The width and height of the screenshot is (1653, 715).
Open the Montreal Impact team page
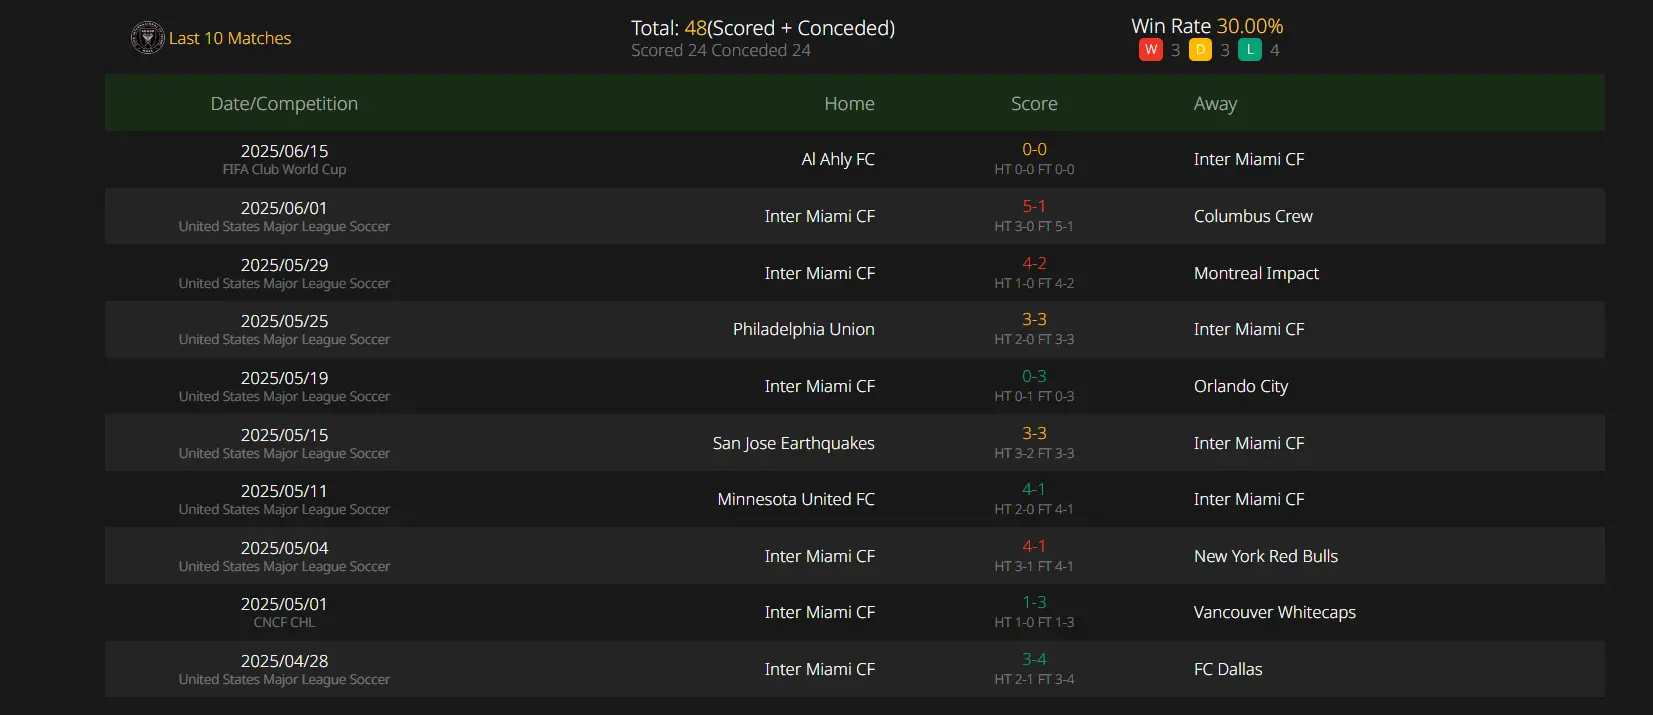pos(1256,273)
